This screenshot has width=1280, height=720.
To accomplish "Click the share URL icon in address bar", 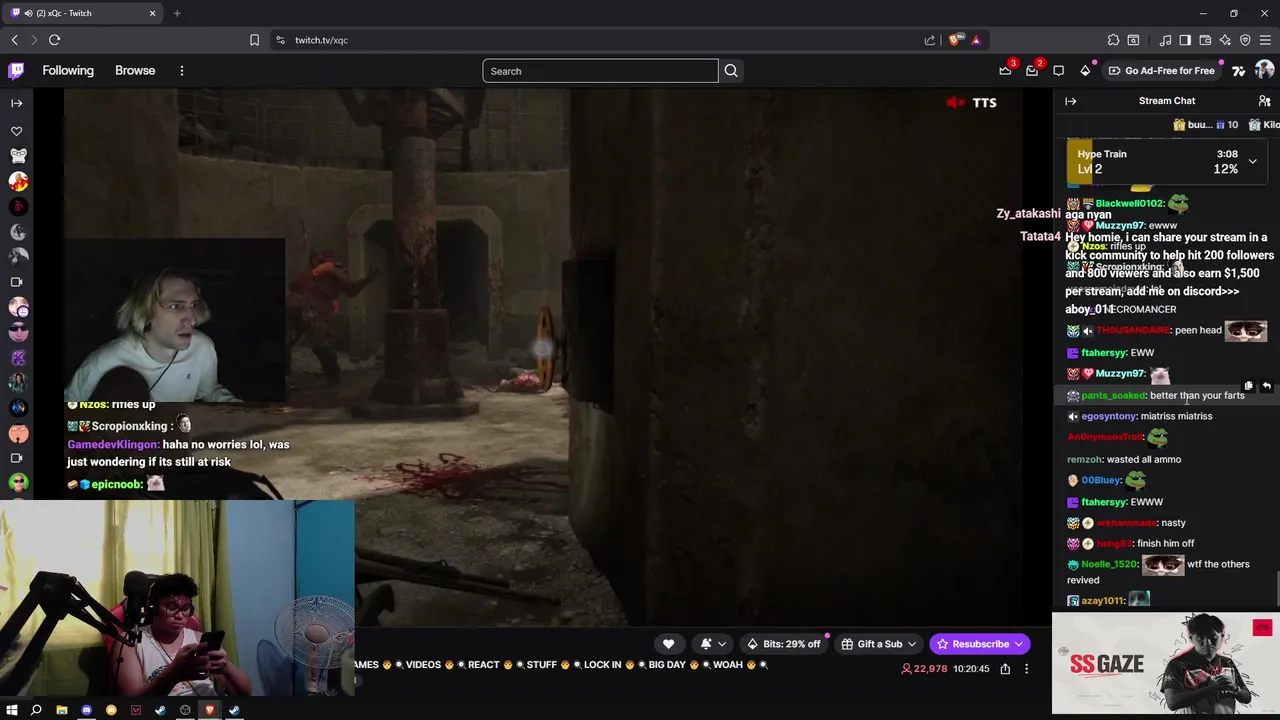I will (929, 40).
